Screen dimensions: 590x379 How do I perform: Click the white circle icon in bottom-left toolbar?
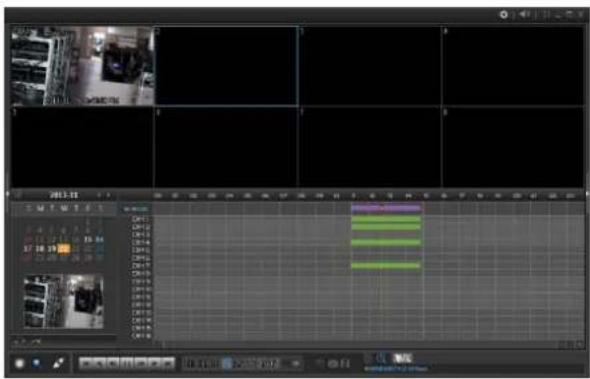pos(20,363)
